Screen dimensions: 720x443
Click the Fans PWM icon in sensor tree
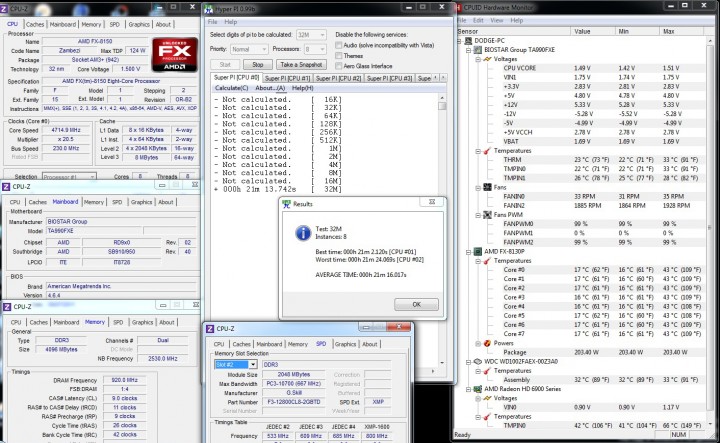tap(487, 215)
